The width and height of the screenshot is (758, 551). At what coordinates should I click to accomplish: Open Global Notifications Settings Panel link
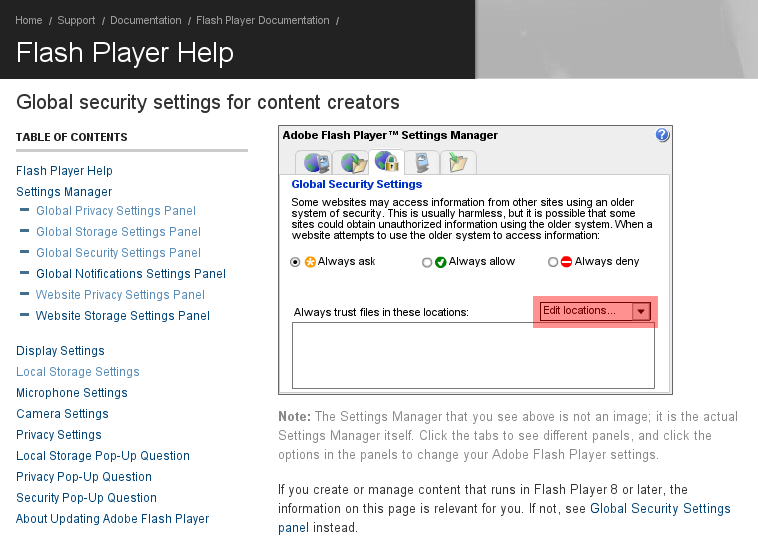coord(131,274)
